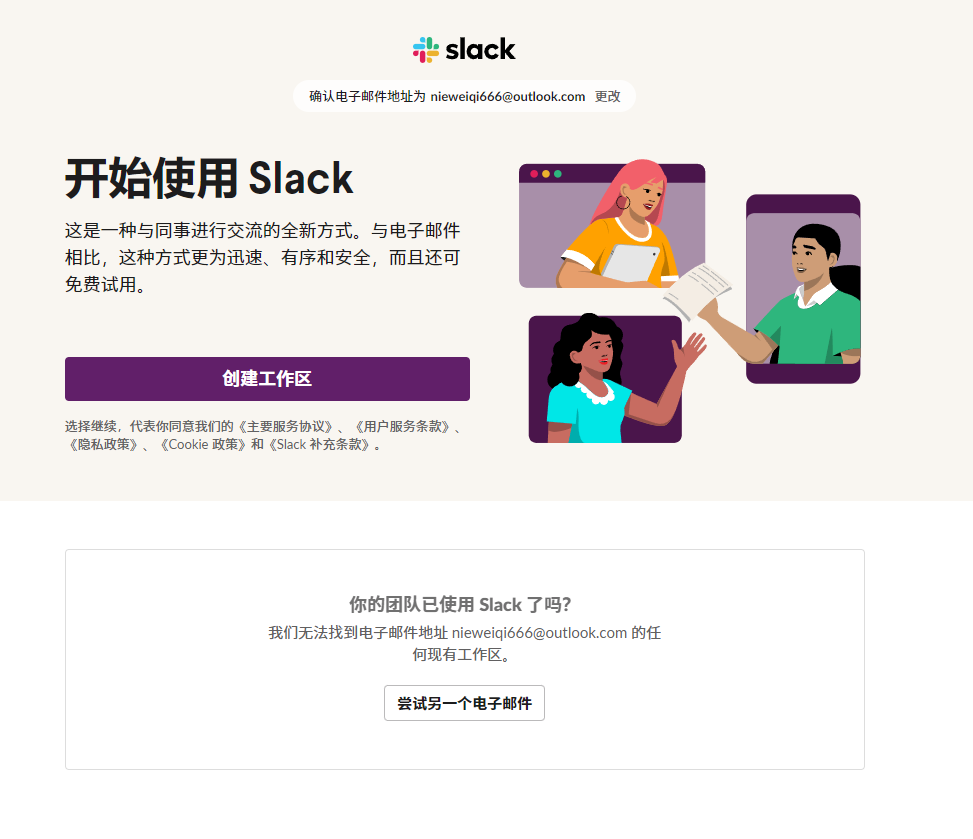Click the waving hand of the woman in cyan
This screenshot has width=973, height=839.
click(690, 351)
